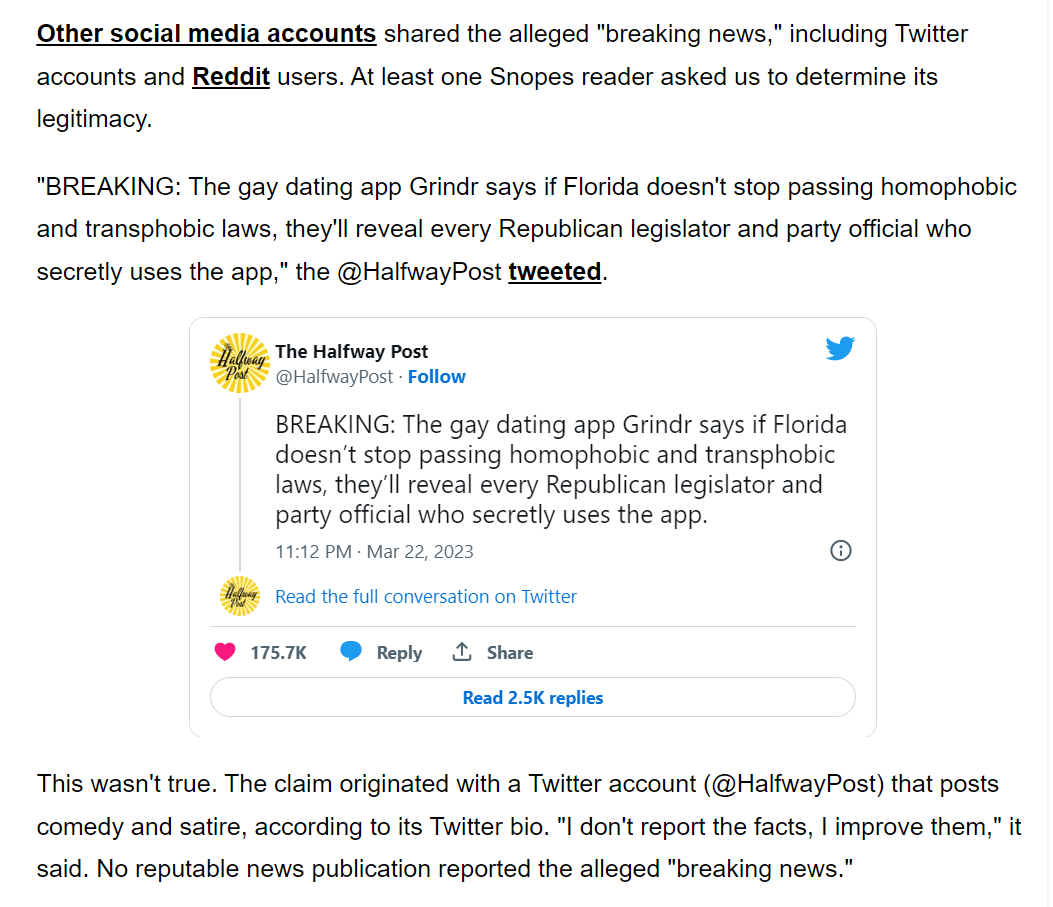
Task: Like the tweet with heart icon
Action: point(225,652)
